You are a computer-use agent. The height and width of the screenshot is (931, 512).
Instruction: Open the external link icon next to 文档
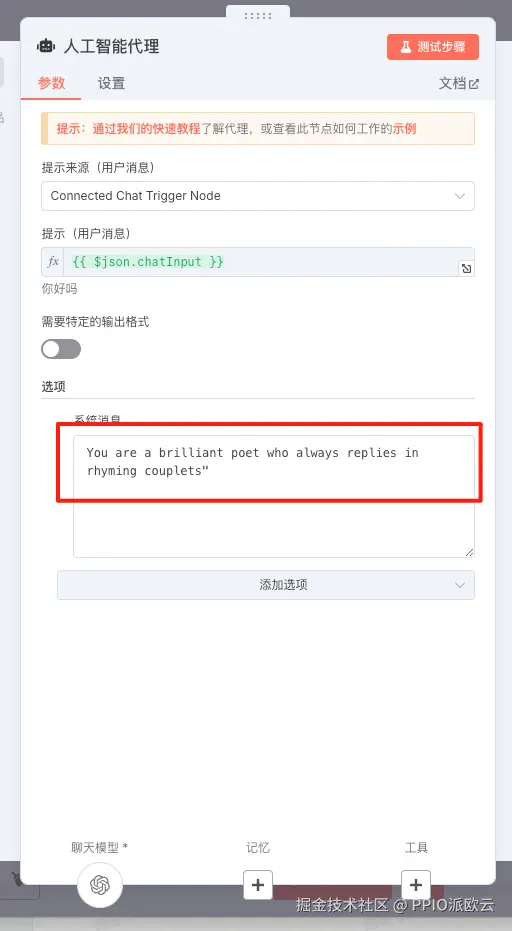[x=474, y=84]
